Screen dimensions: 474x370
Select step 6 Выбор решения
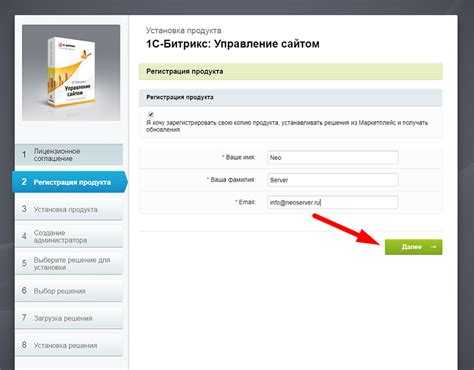coord(69,291)
